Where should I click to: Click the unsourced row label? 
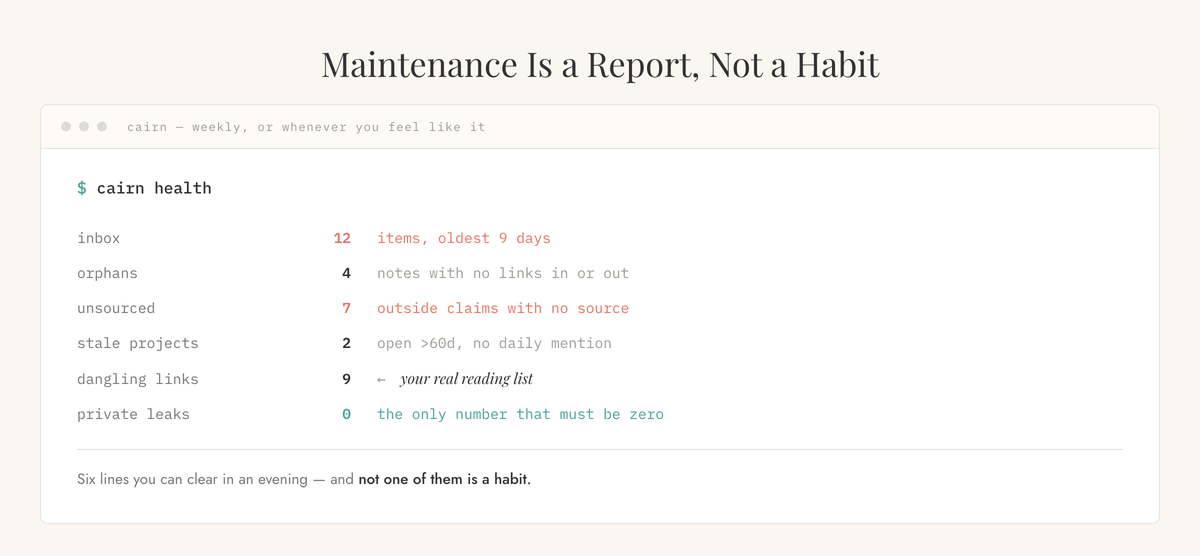116,308
